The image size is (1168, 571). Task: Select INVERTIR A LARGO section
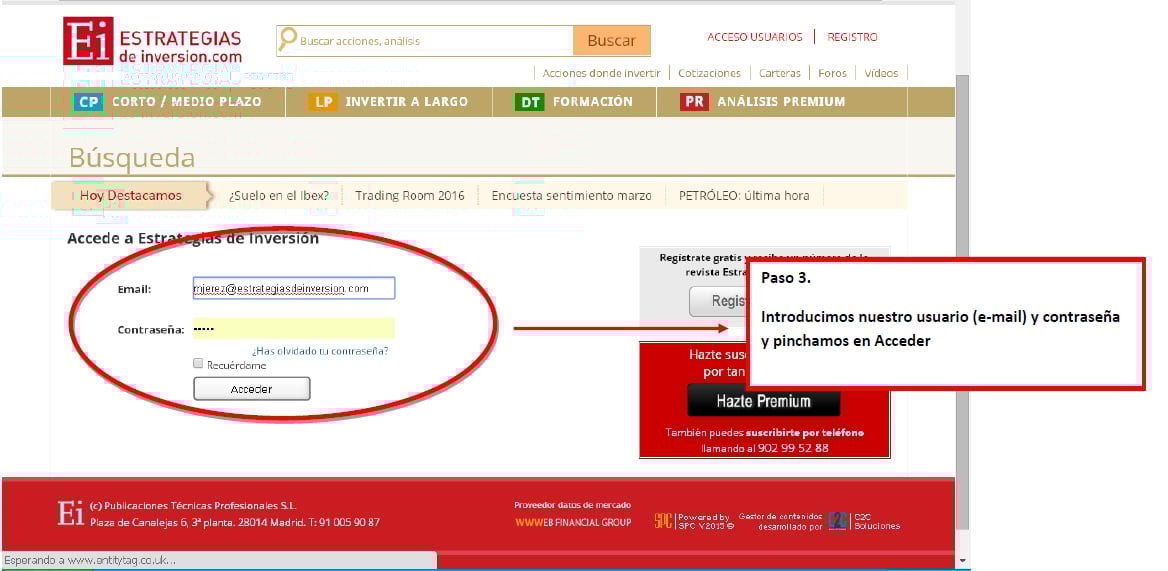(407, 101)
